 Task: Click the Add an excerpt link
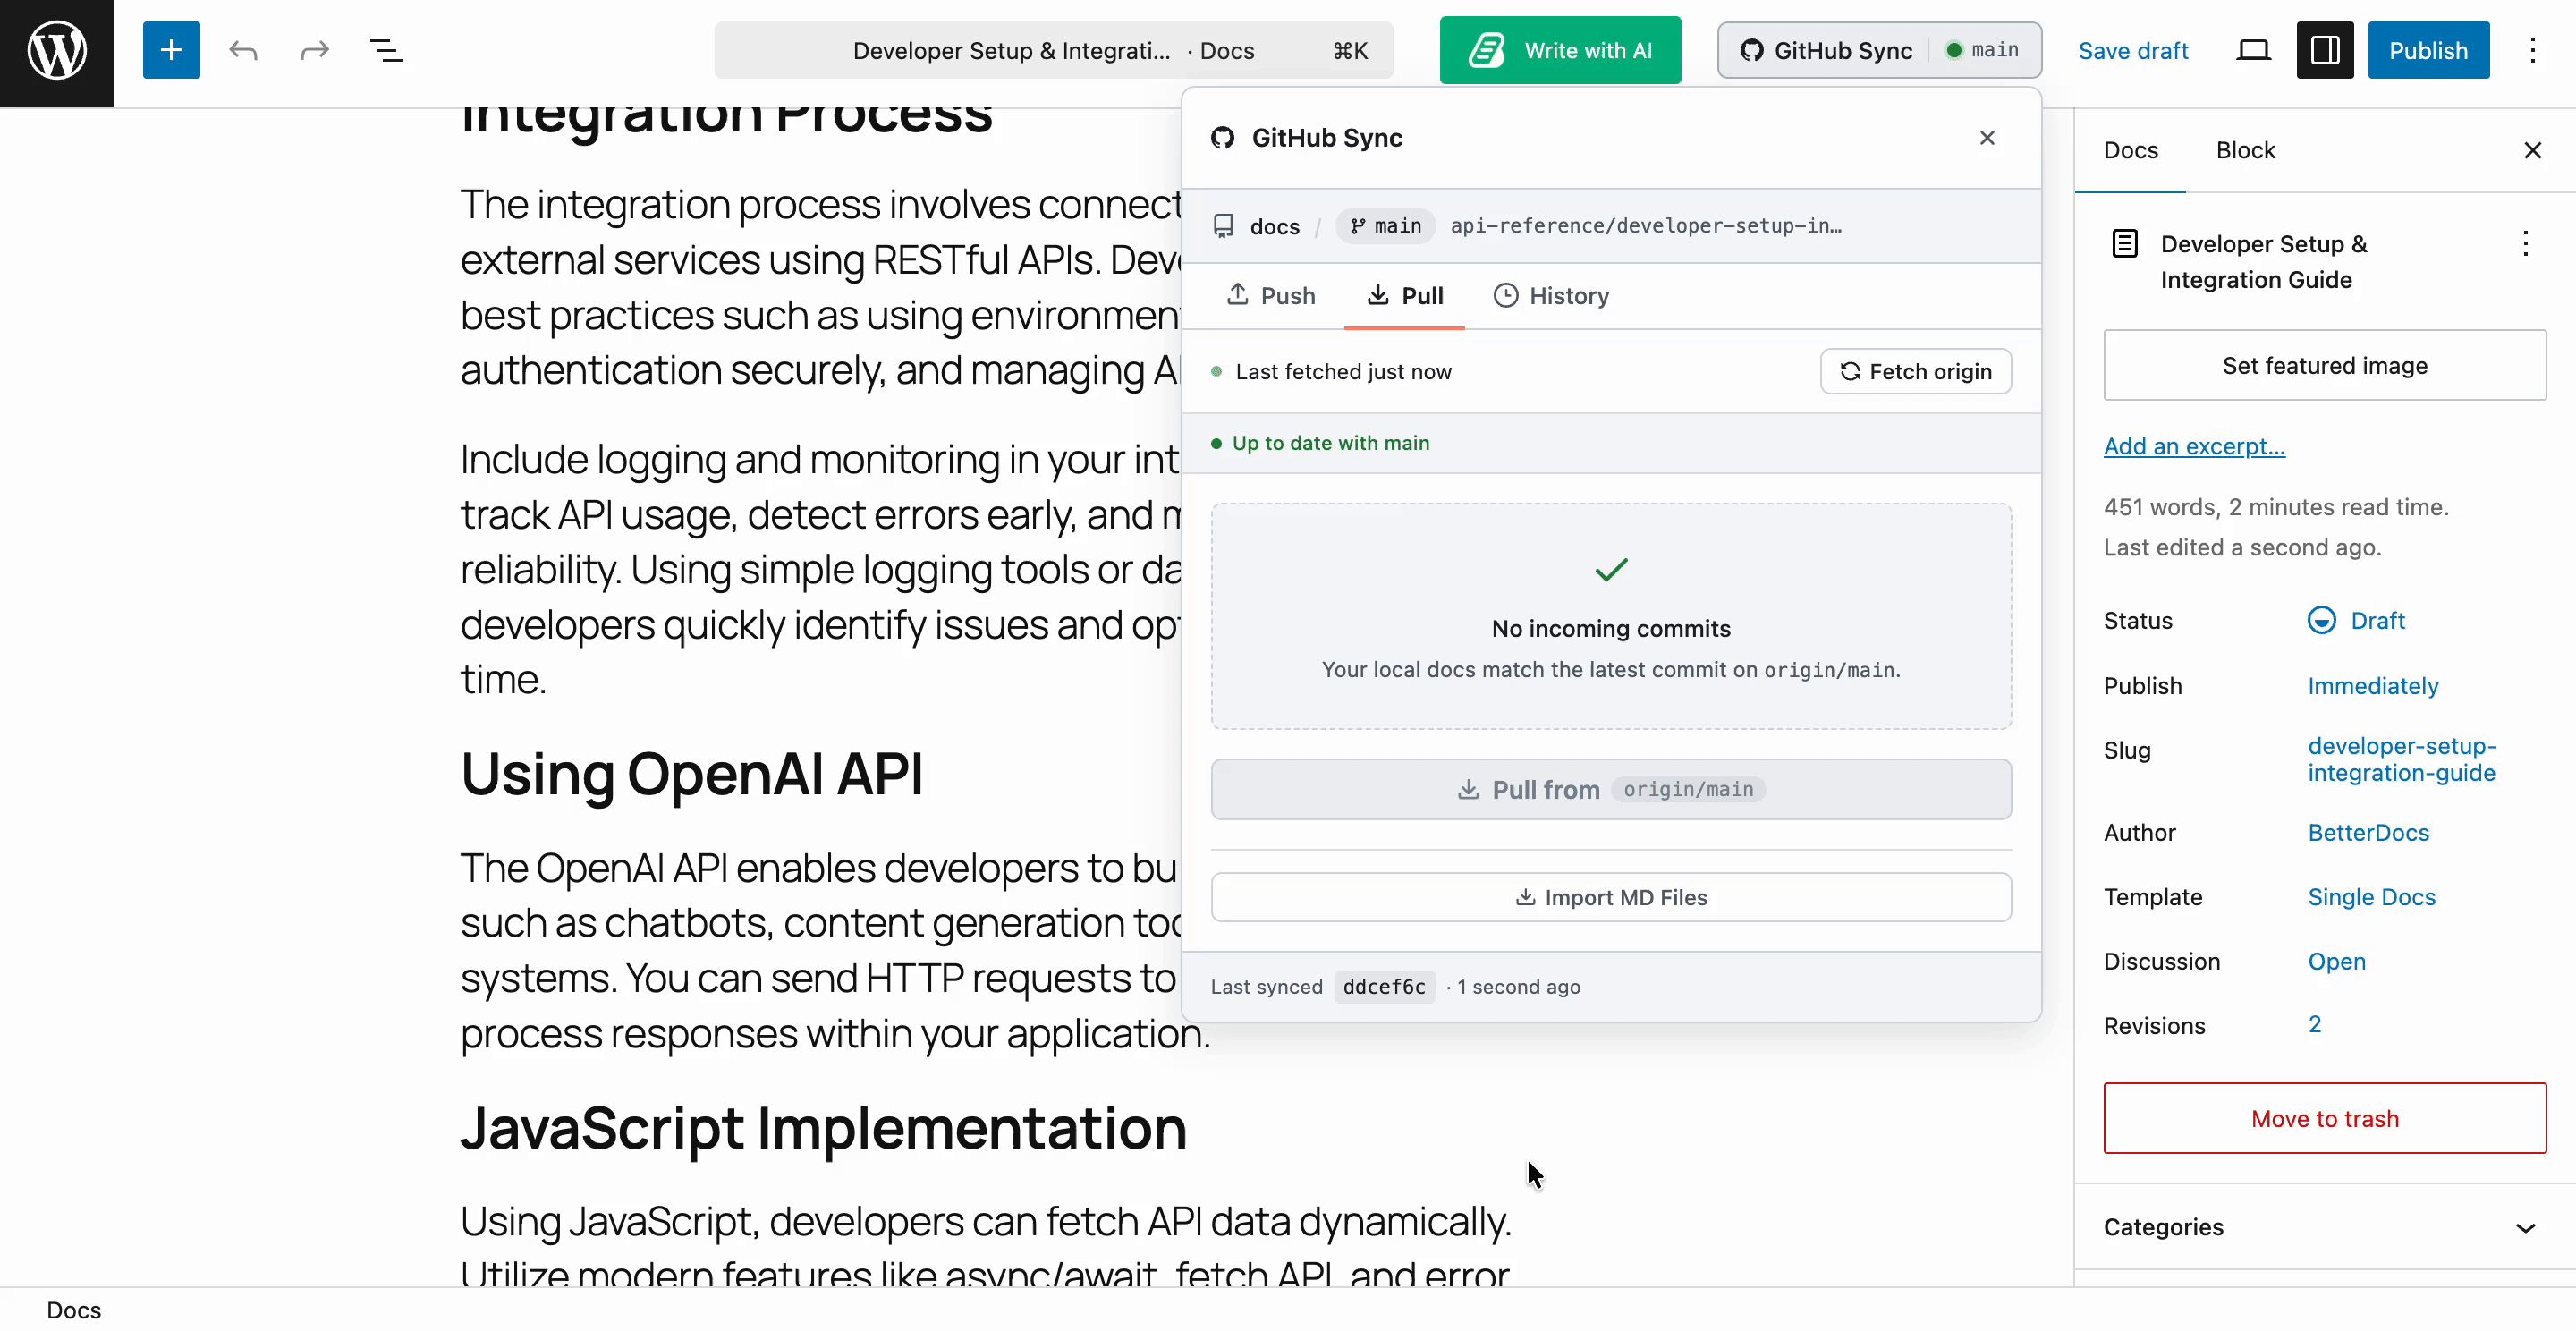2194,446
